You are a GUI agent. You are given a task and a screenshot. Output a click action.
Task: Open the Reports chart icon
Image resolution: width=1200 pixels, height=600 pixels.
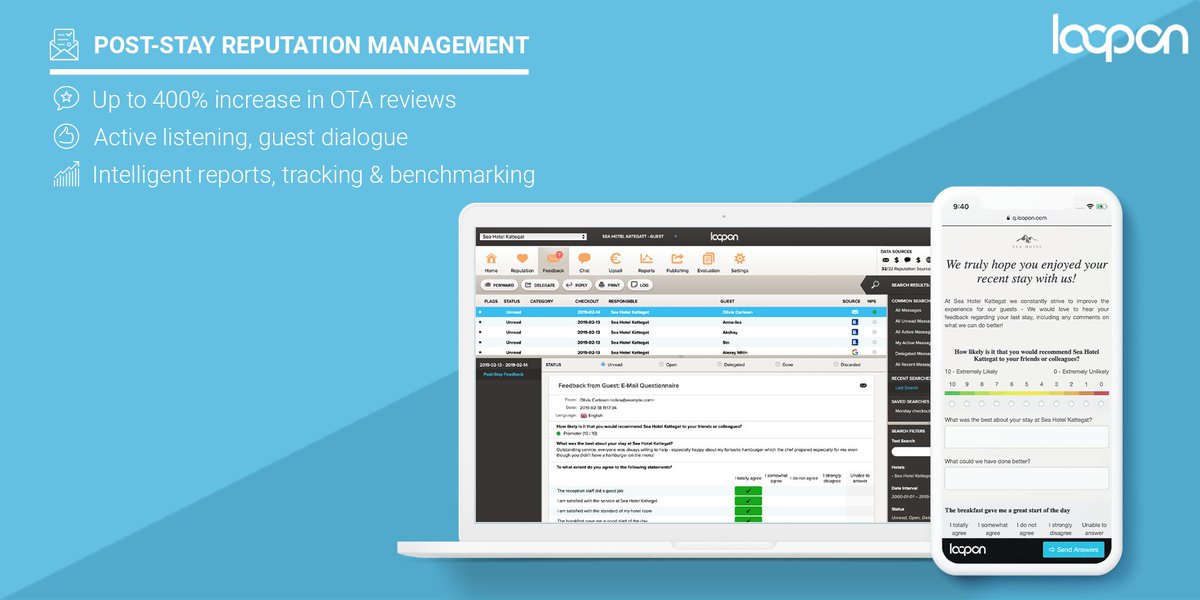pyautogui.click(x=646, y=259)
